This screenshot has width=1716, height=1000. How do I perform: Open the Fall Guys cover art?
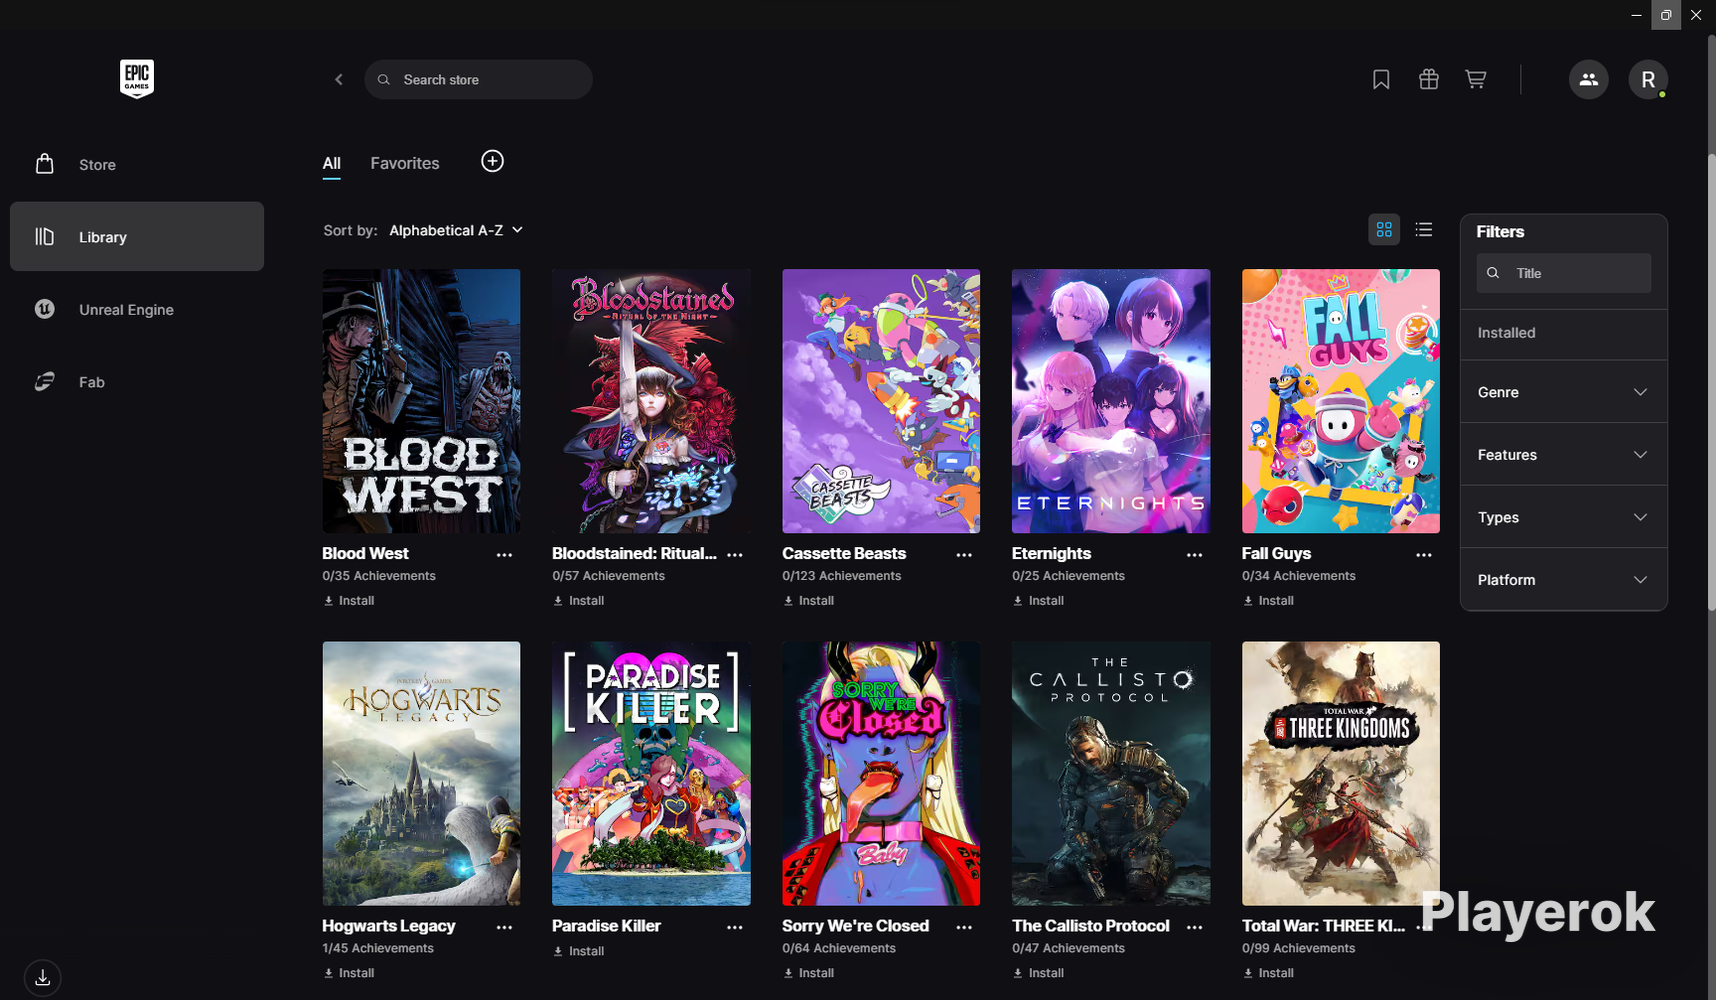[1341, 401]
